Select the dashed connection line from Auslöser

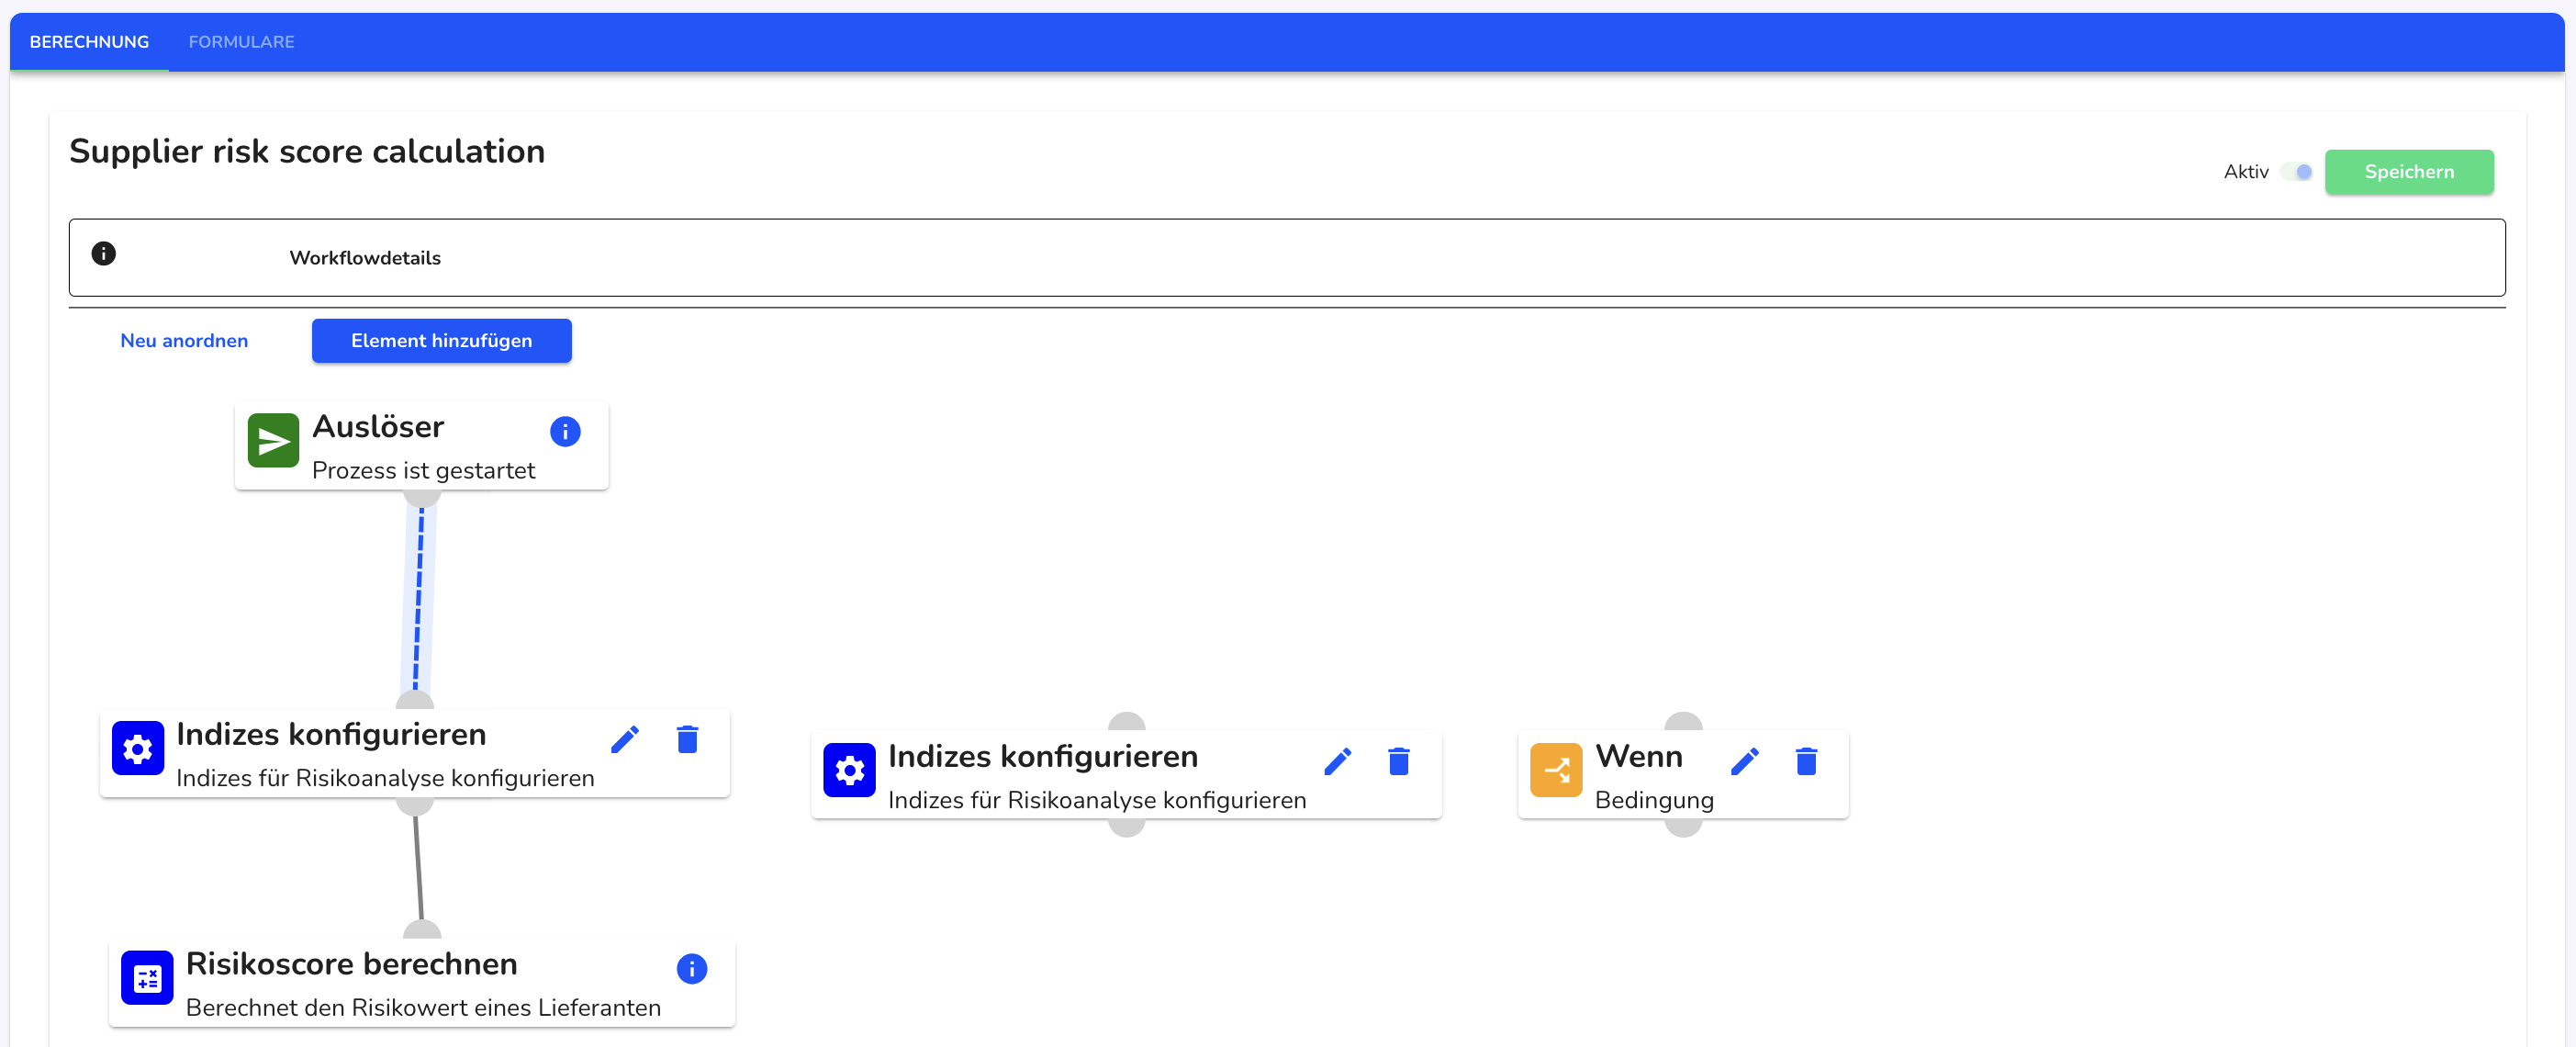point(419,599)
